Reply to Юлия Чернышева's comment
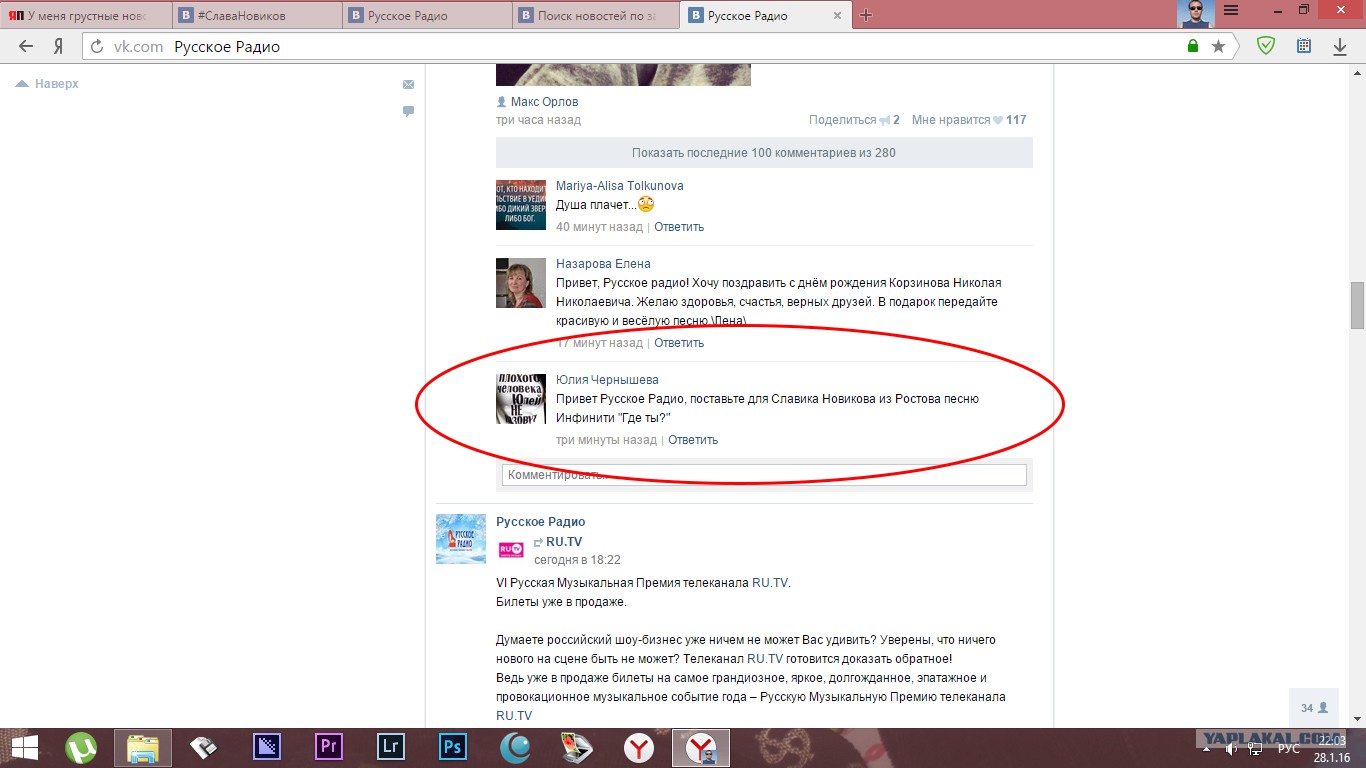This screenshot has width=1366, height=768. [693, 440]
